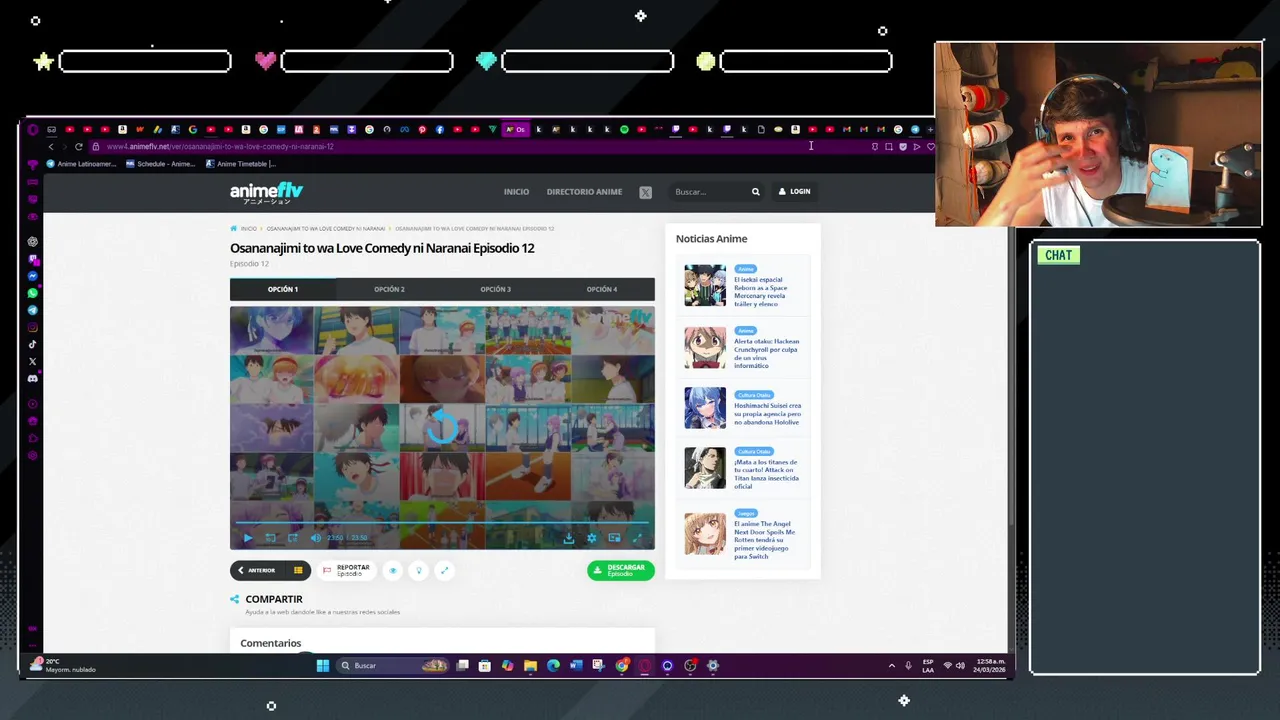1280x720 pixels.
Task: Click REPORTAR Episodio button
Action: pyautogui.click(x=346, y=570)
